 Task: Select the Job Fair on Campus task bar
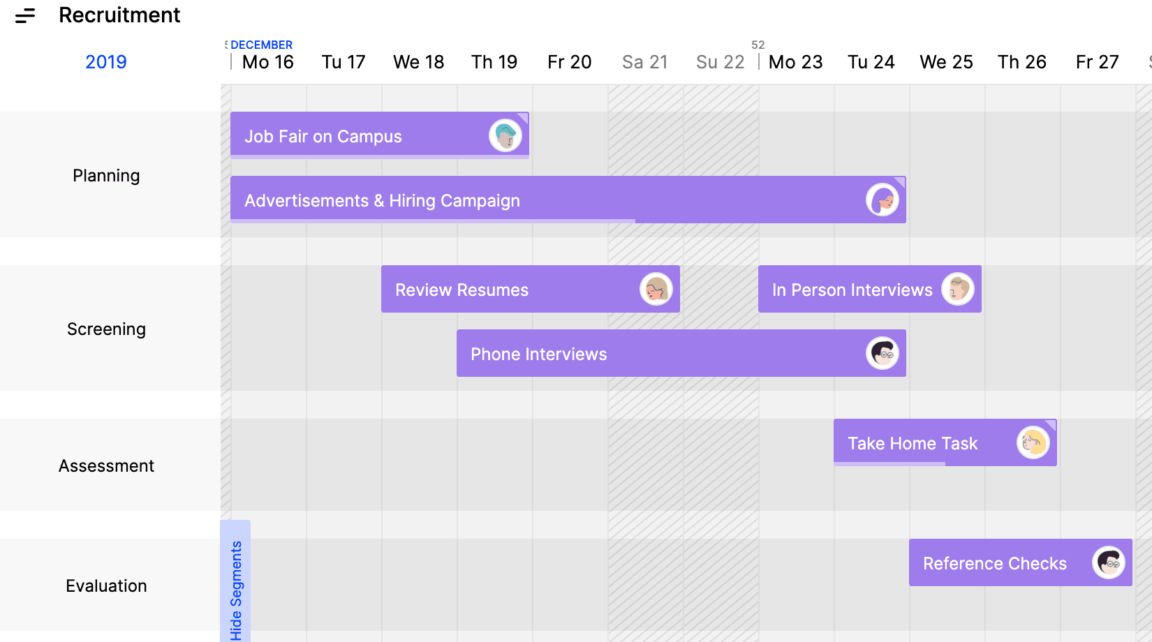(x=350, y=135)
